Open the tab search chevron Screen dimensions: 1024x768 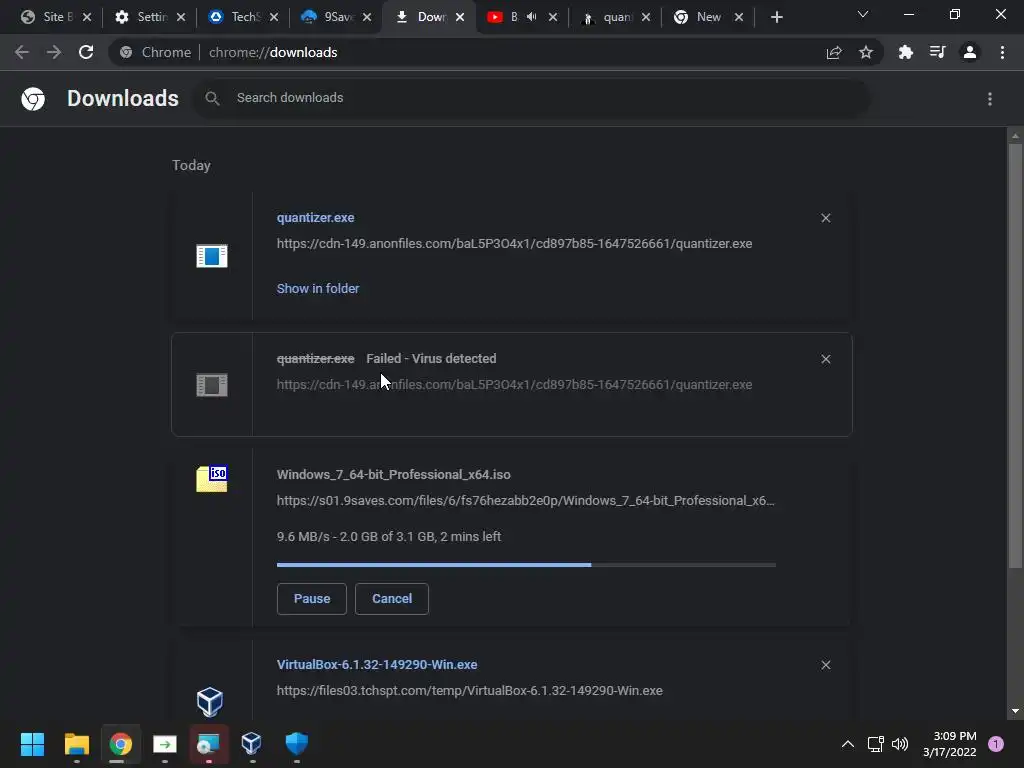click(863, 14)
